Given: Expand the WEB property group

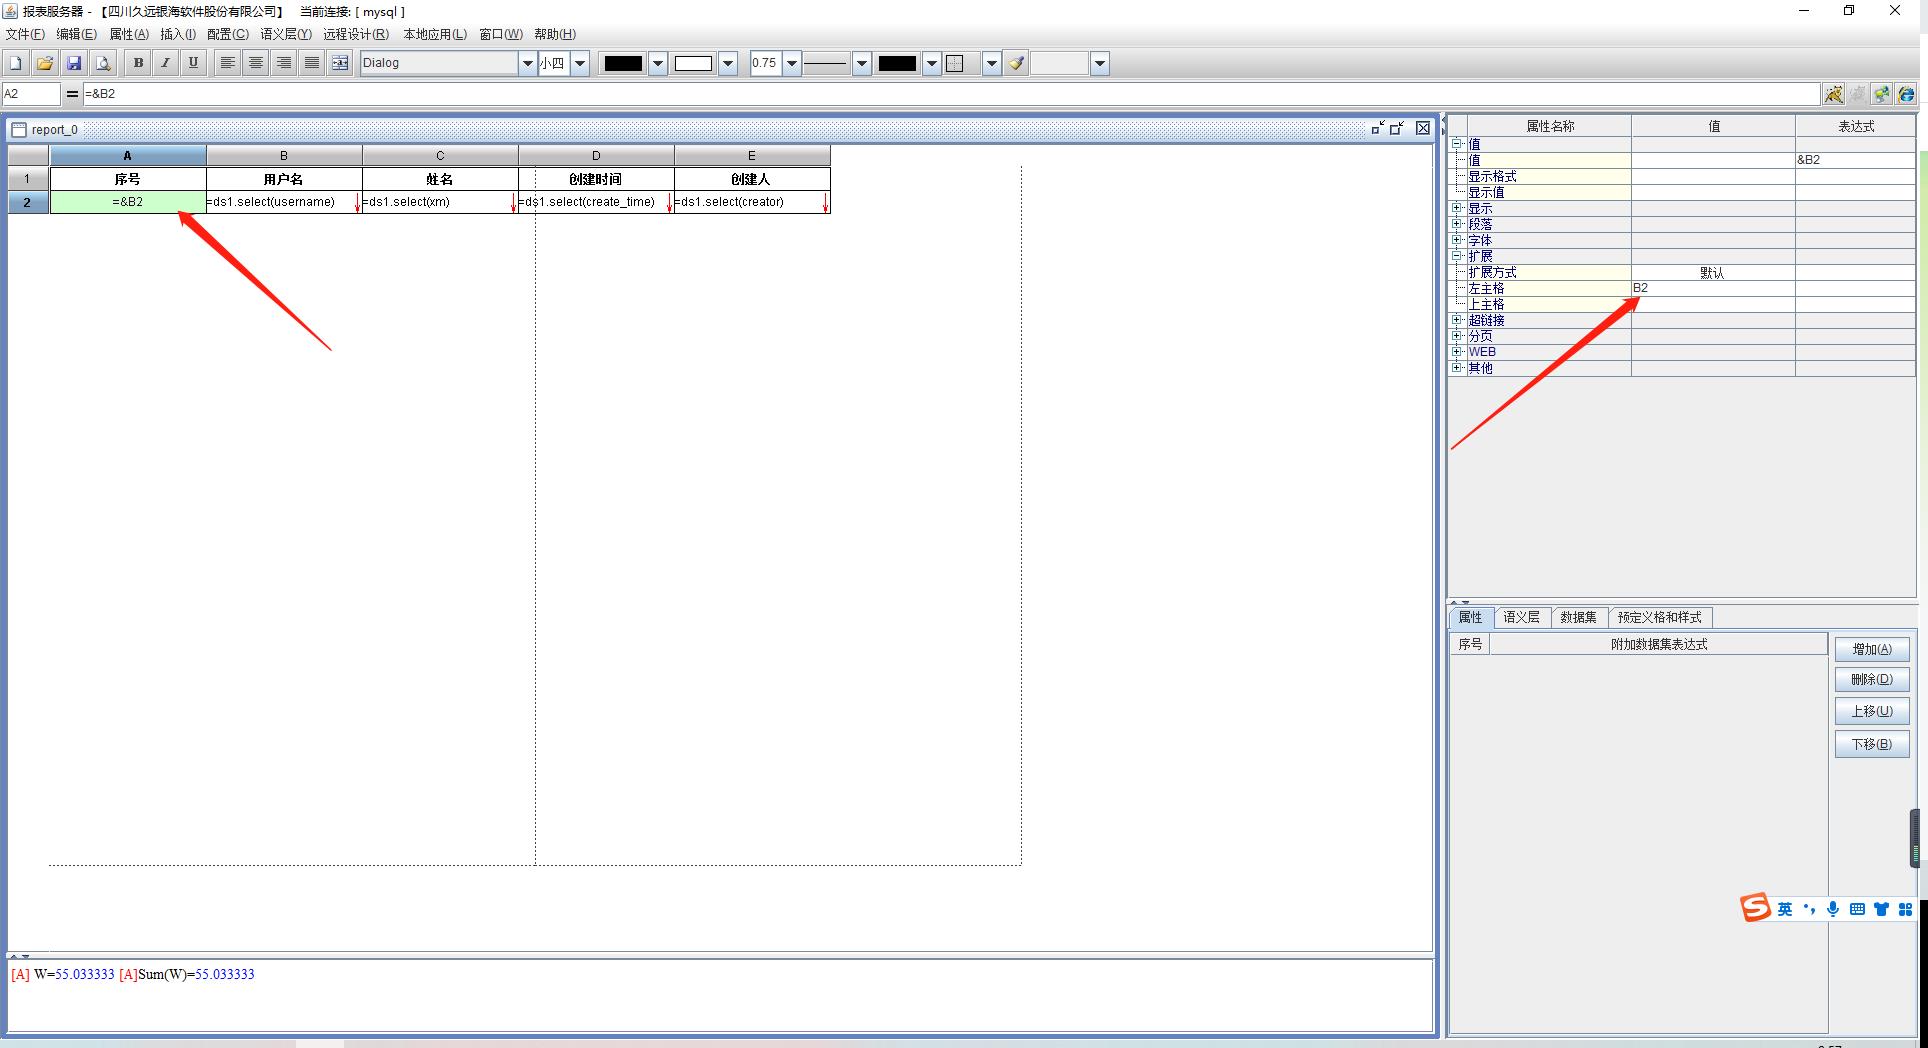Looking at the screenshot, I should point(1457,352).
